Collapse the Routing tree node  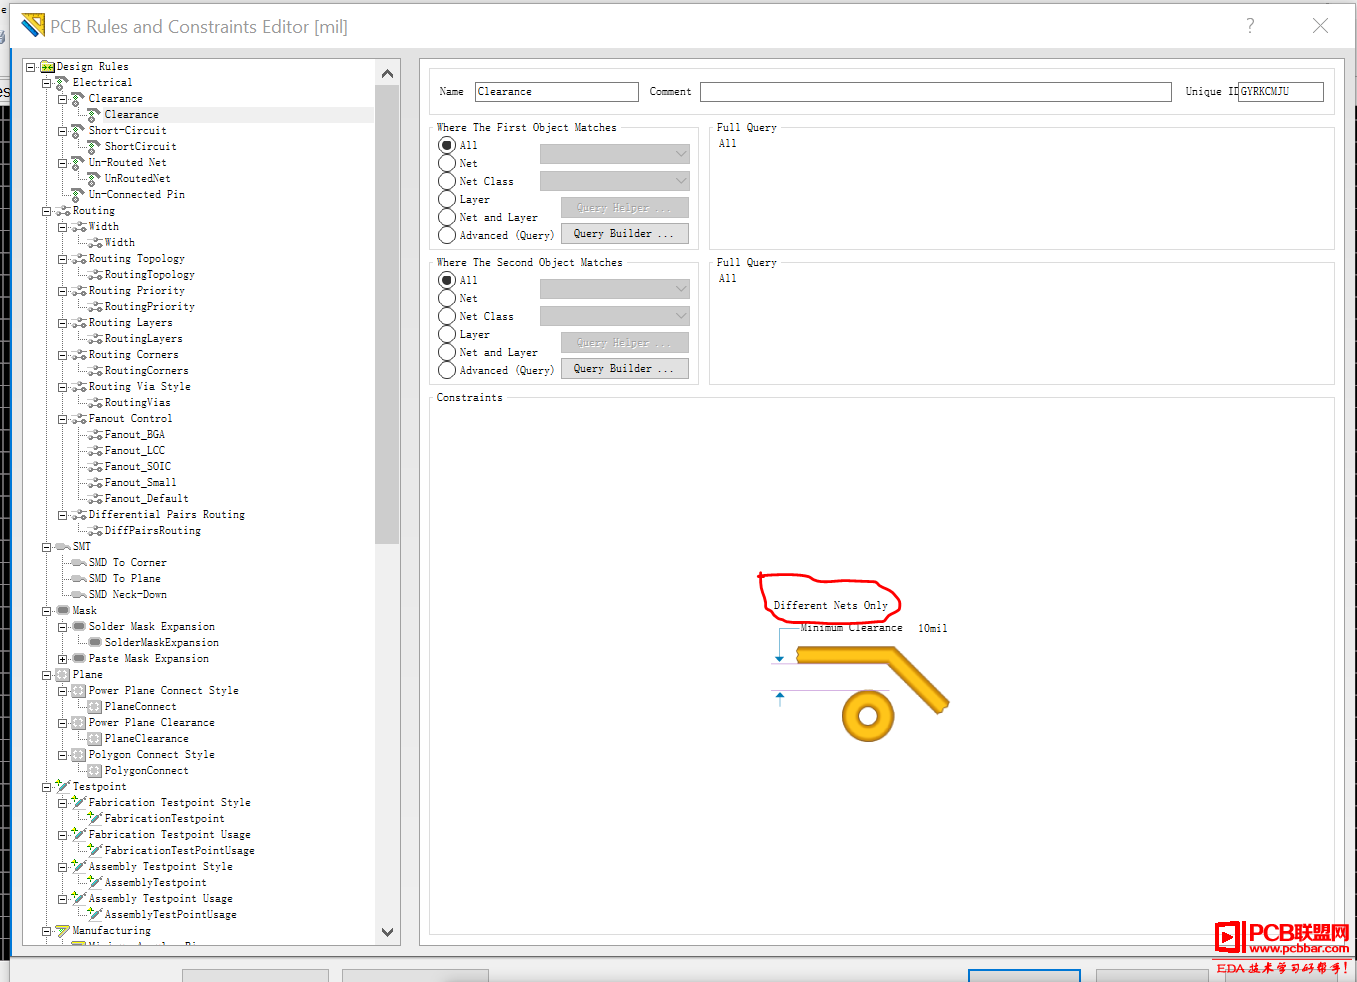click(46, 211)
